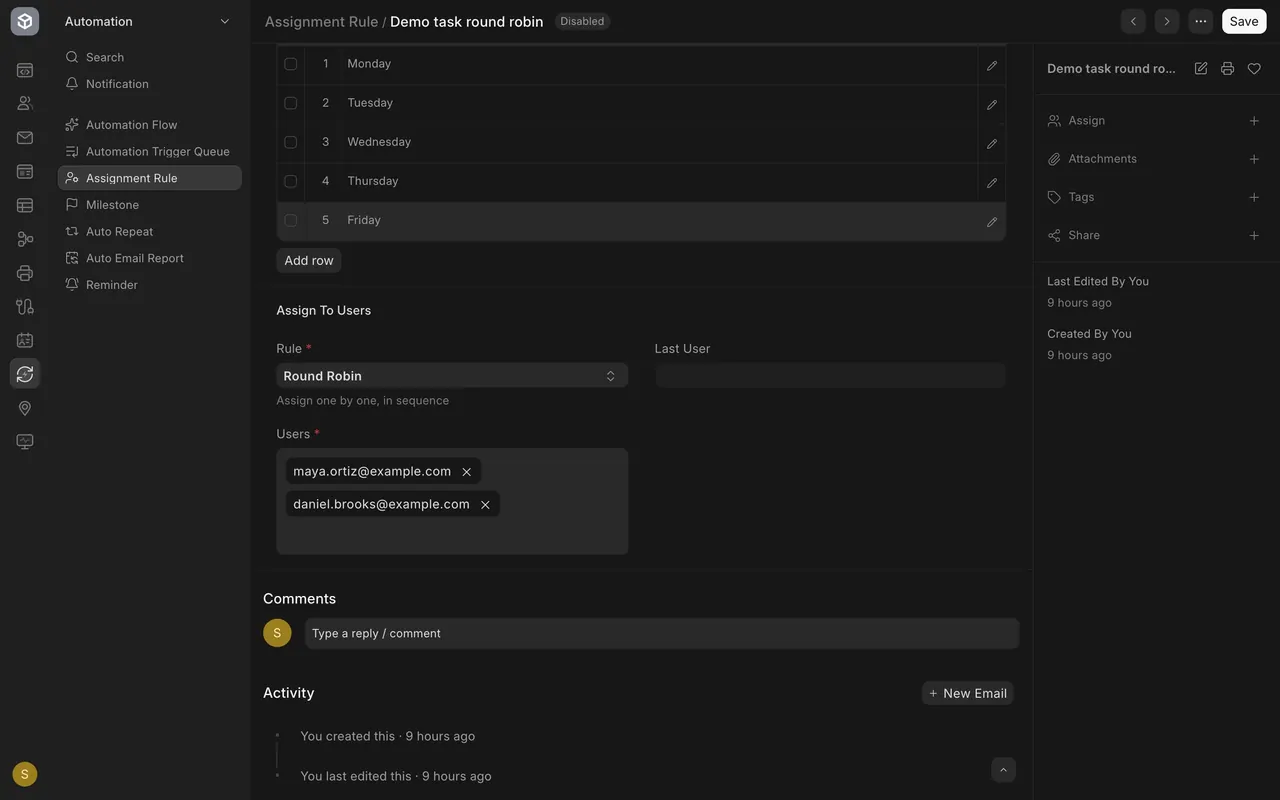Open the three-dots more actions menu
The width and height of the screenshot is (1280, 800).
pyautogui.click(x=1201, y=21)
